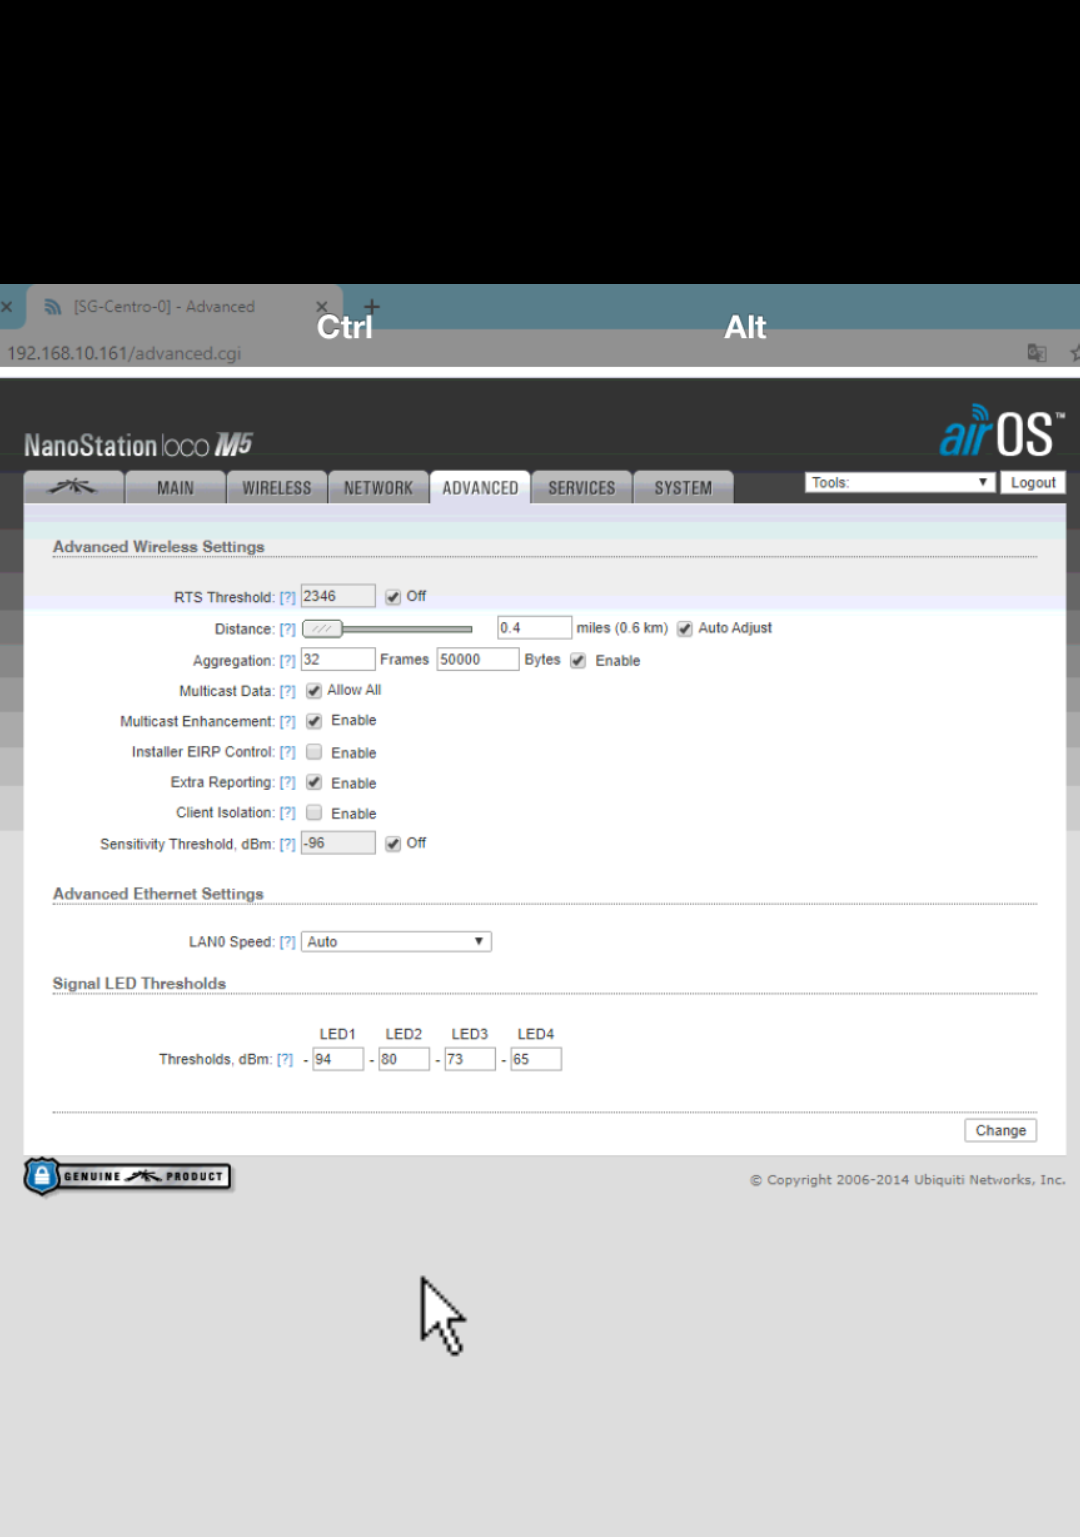This screenshot has height=1537, width=1080.
Task: Click the Sensitivity Threshold dBm field
Action: [338, 843]
